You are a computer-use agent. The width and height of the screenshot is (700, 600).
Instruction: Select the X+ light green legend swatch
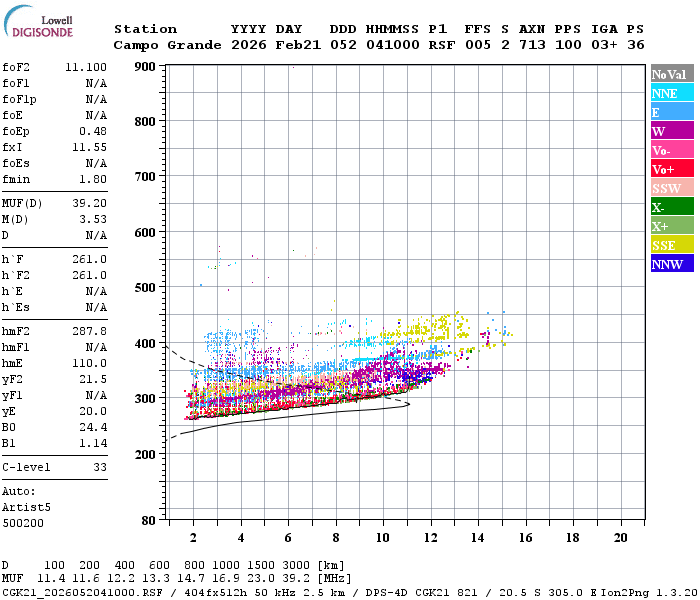pyautogui.click(x=672, y=225)
